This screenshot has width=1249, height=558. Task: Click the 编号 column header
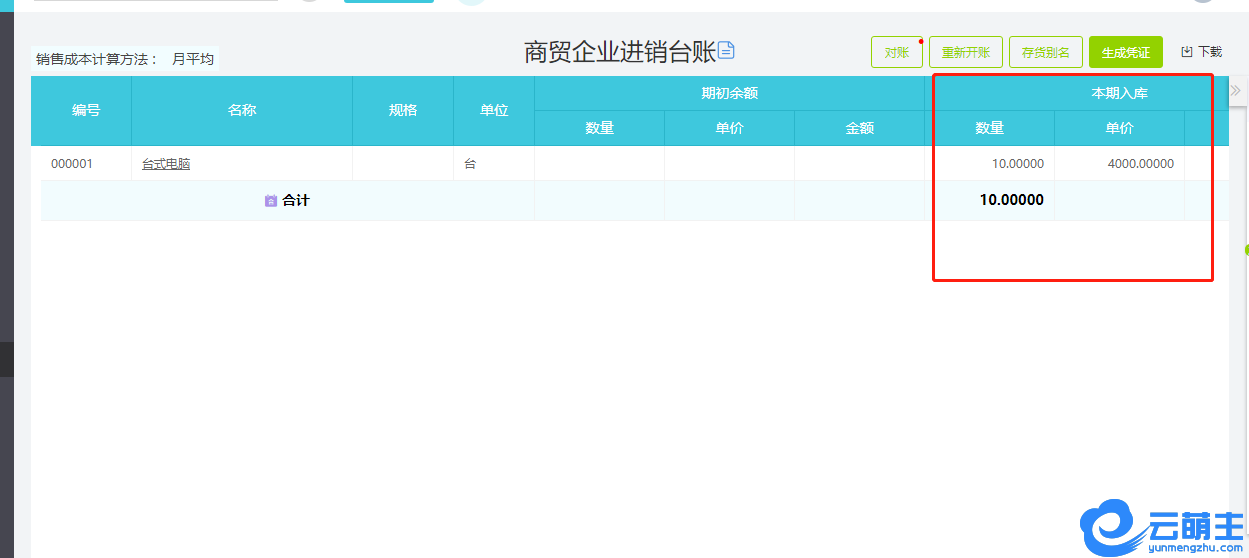tap(86, 110)
